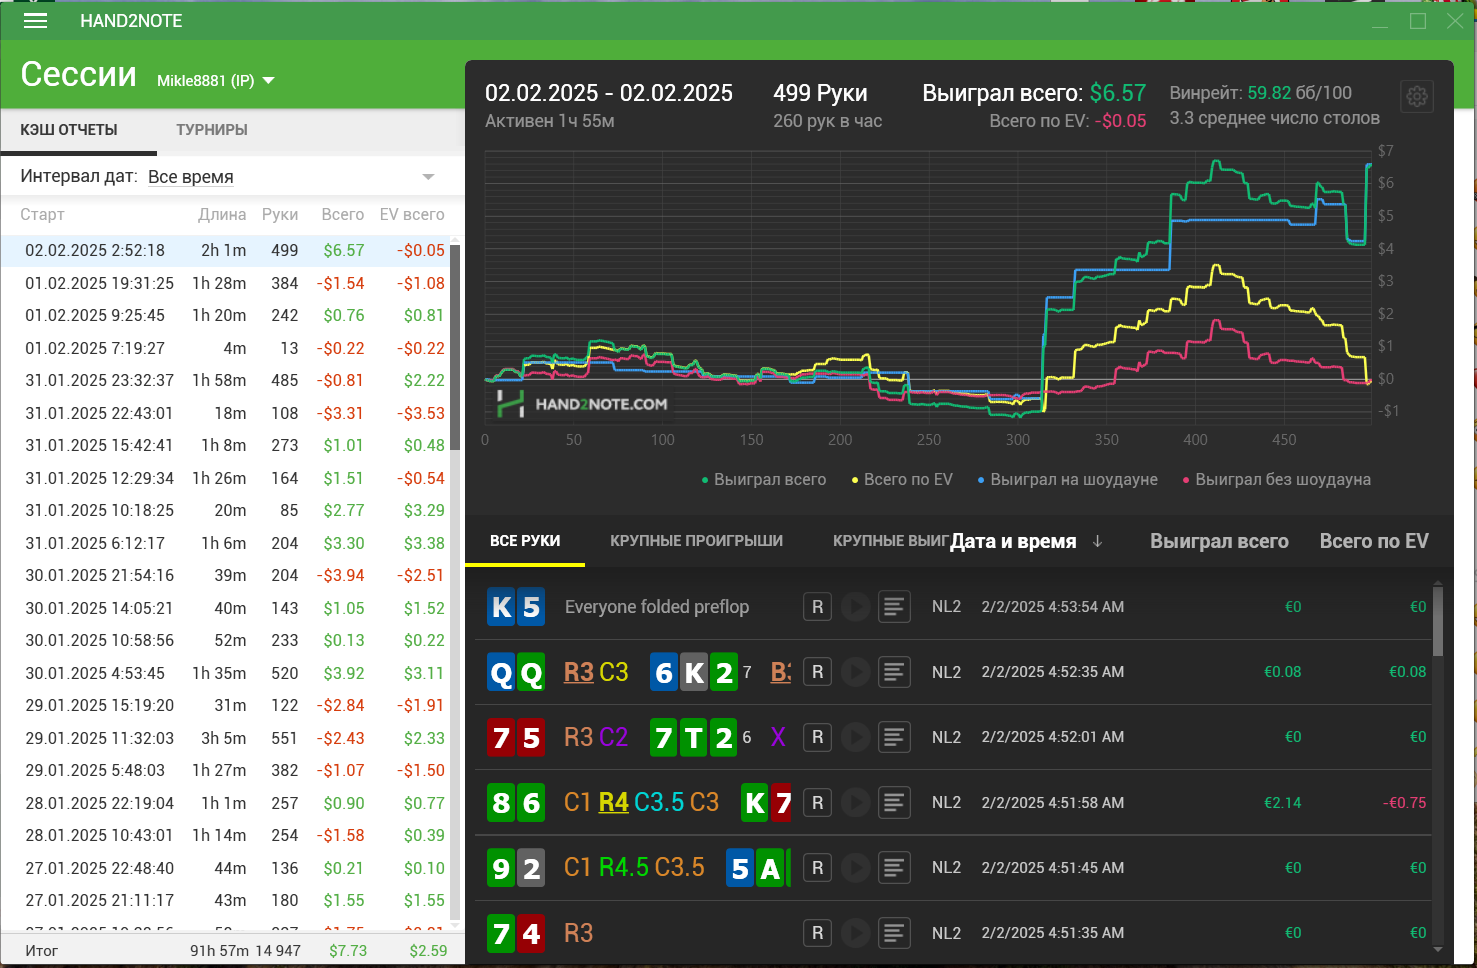The height and width of the screenshot is (968, 1477).
Task: Open hand text icon for 86 hand
Action: coord(894,802)
